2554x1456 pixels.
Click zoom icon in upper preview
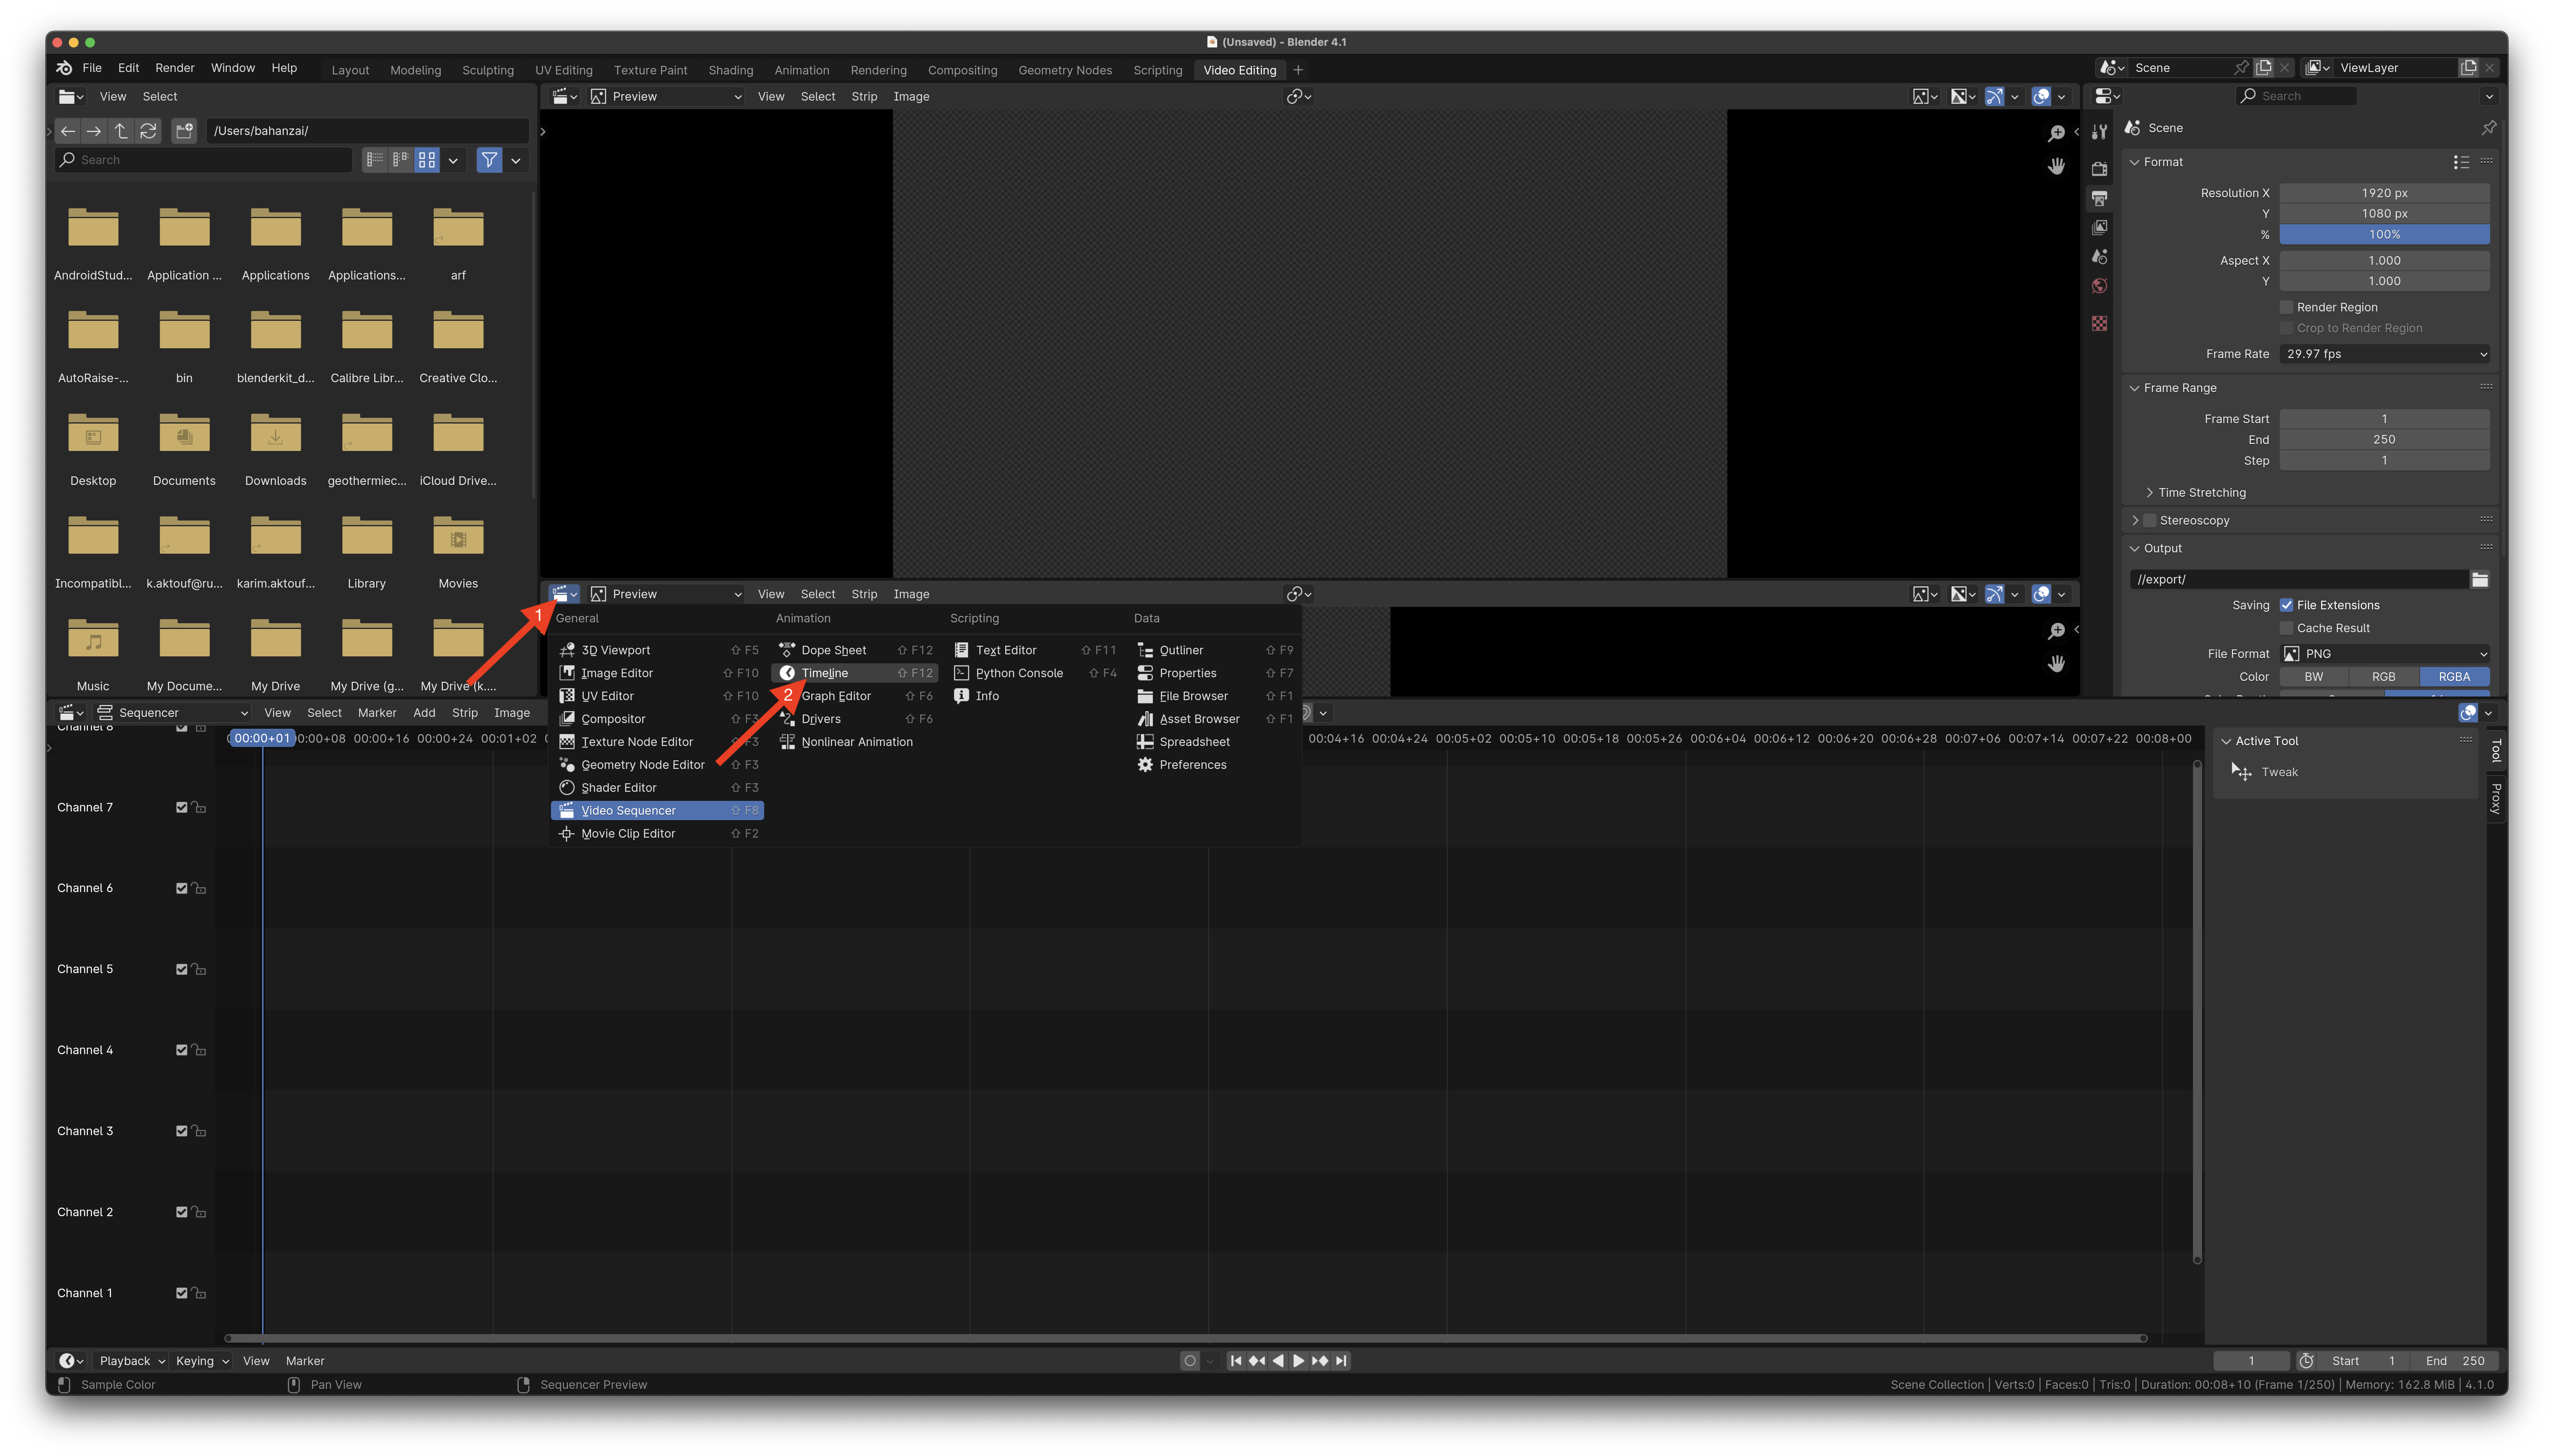[2056, 134]
